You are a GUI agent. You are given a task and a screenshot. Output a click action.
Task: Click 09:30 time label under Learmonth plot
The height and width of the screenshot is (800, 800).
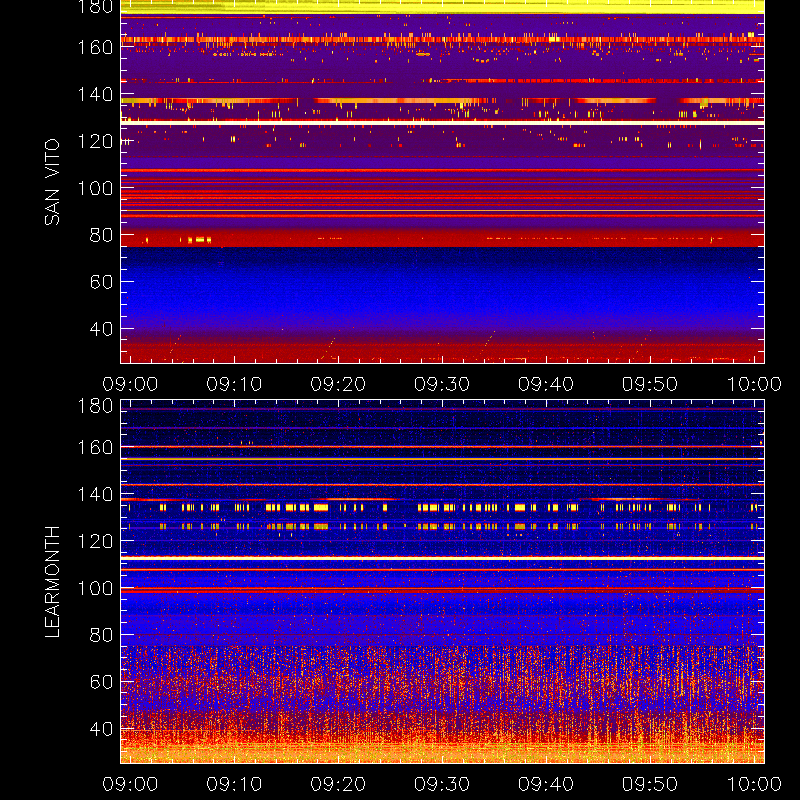click(442, 784)
